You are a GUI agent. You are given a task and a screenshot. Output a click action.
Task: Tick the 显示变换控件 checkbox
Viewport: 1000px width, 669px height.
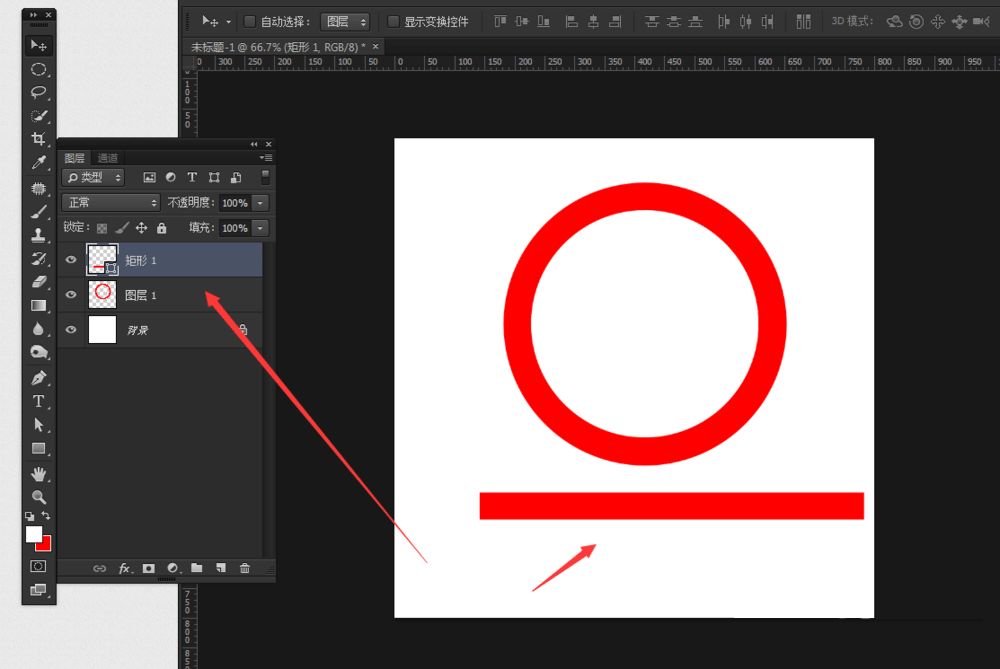(393, 21)
